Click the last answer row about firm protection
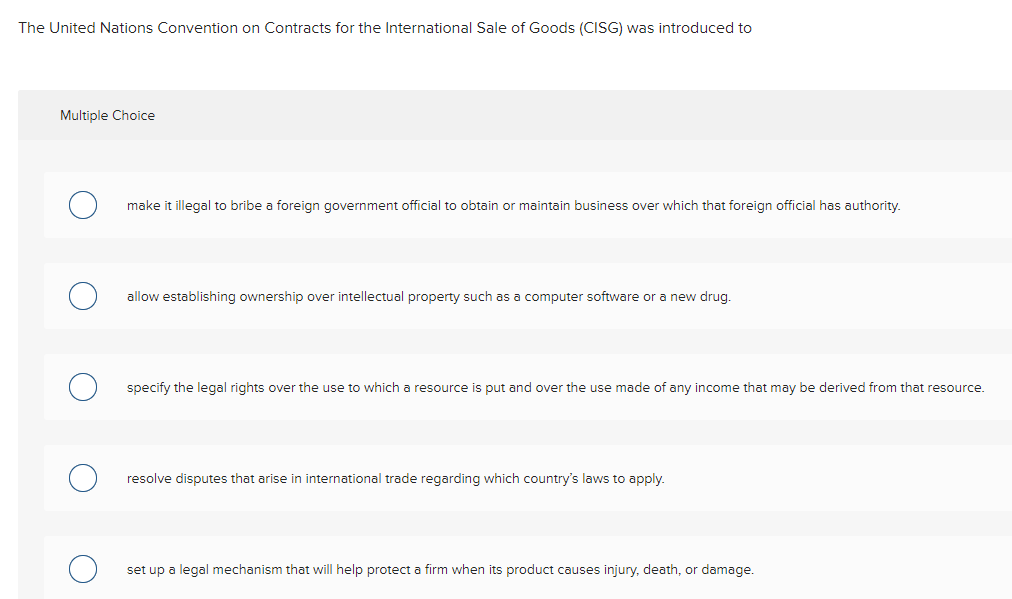 coord(440,569)
